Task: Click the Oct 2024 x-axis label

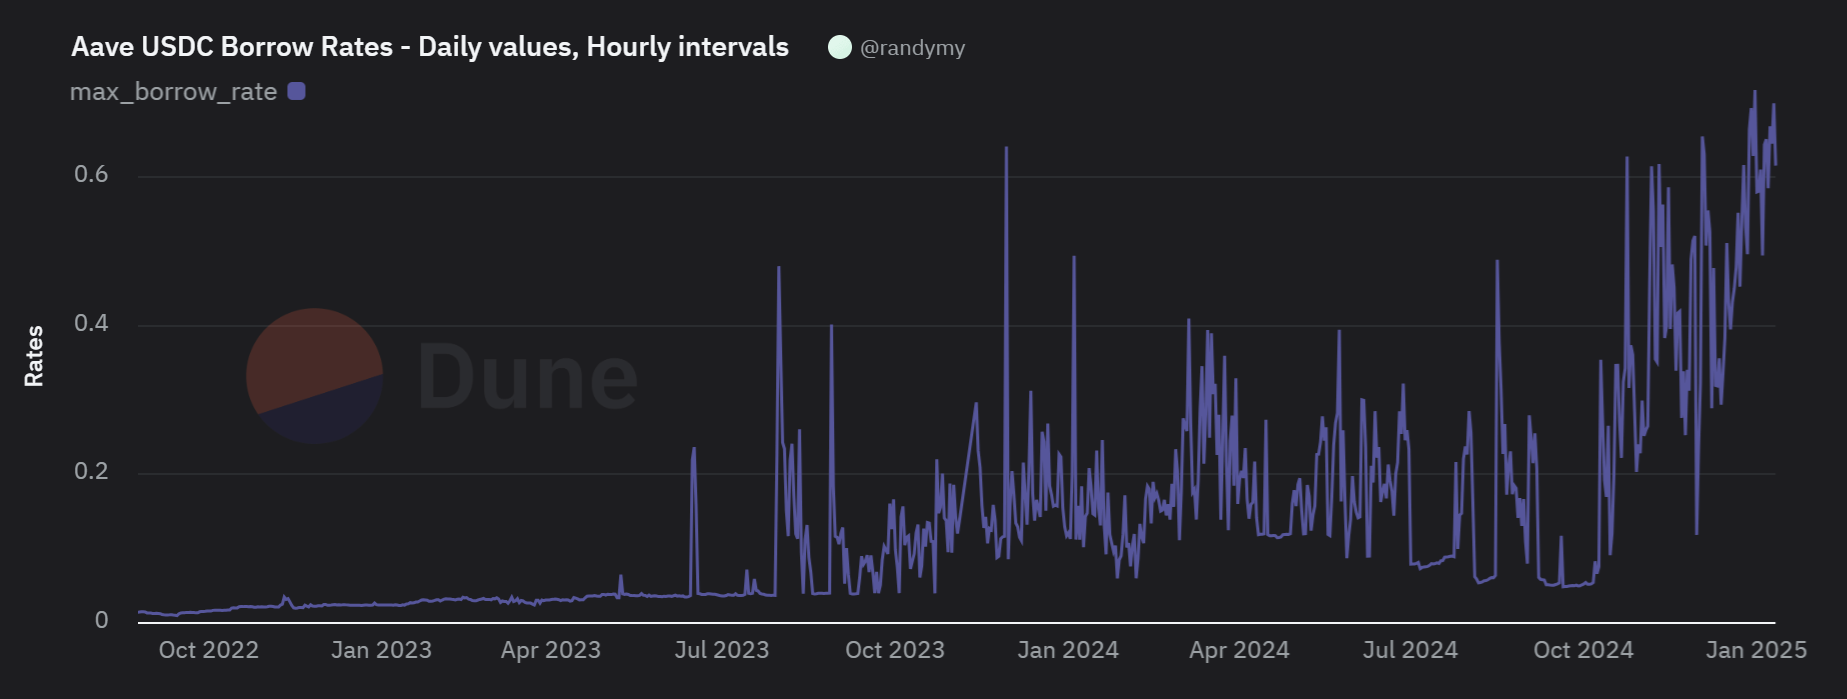Action: pos(1583,650)
